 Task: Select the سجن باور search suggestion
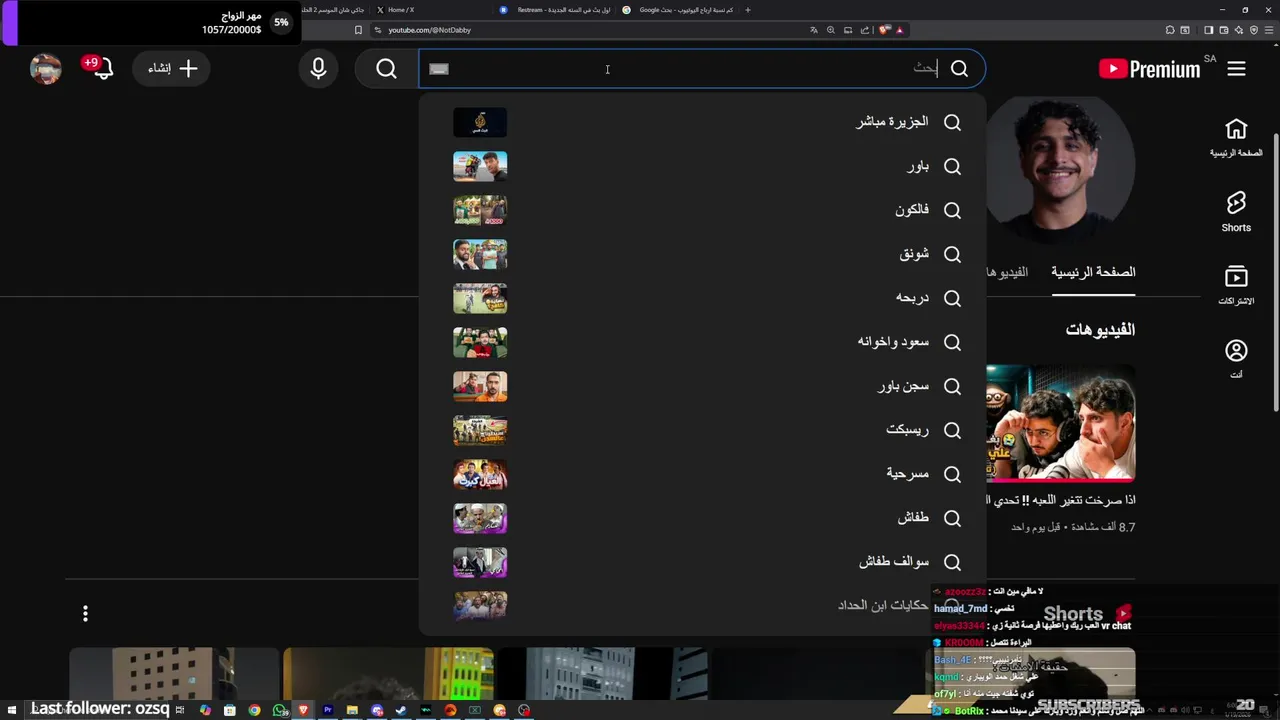click(x=702, y=386)
